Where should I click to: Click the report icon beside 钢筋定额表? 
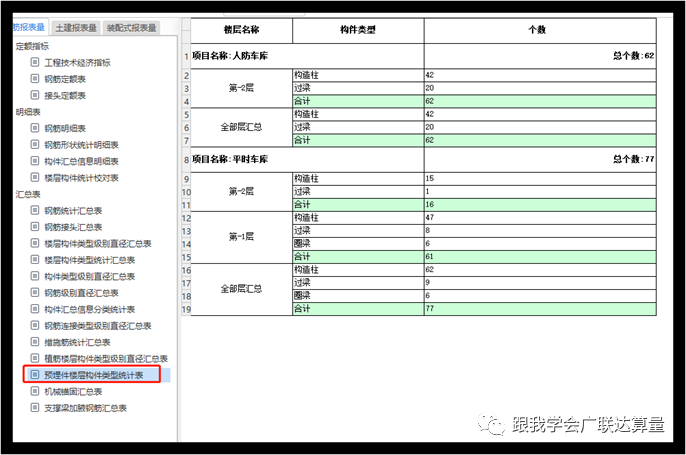pos(35,79)
